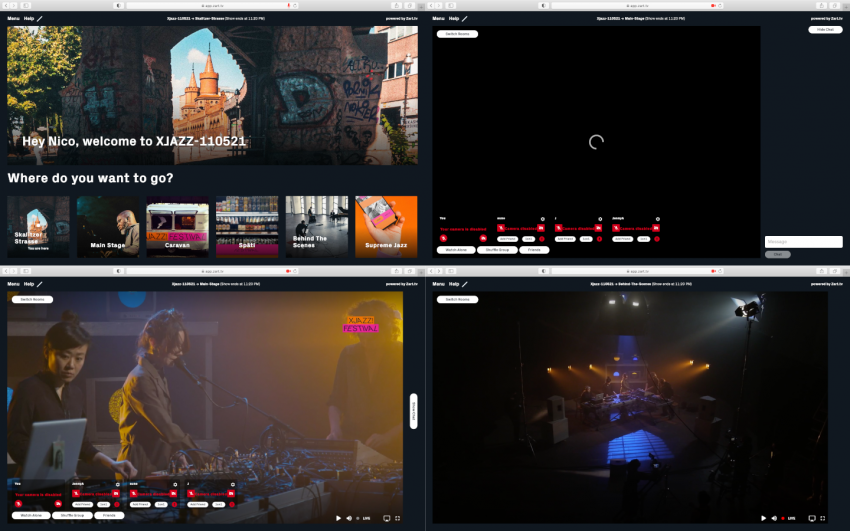Open Menu in the top-left window
The width and height of the screenshot is (850, 531).
click(14, 19)
